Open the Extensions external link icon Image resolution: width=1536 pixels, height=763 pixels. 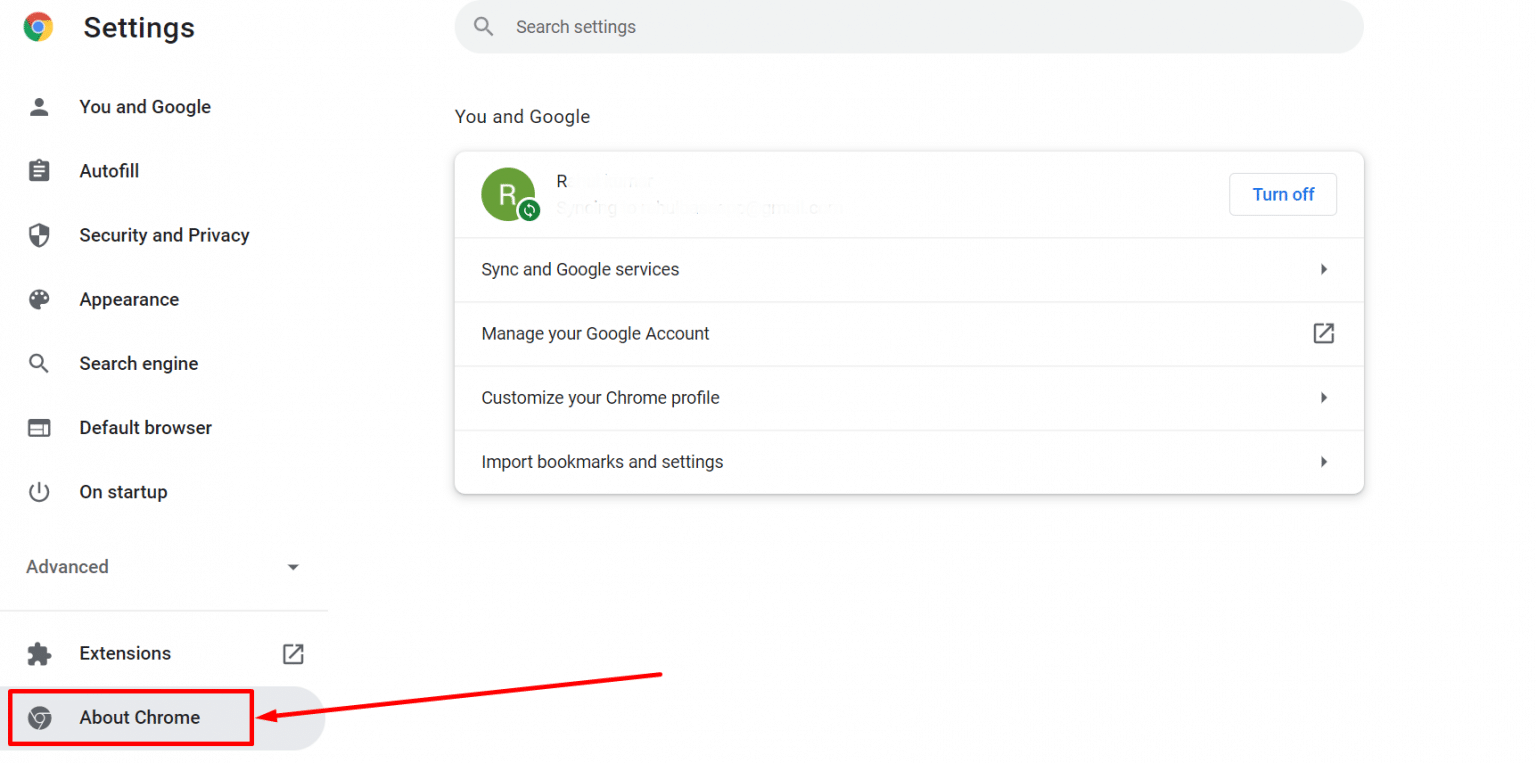[292, 653]
